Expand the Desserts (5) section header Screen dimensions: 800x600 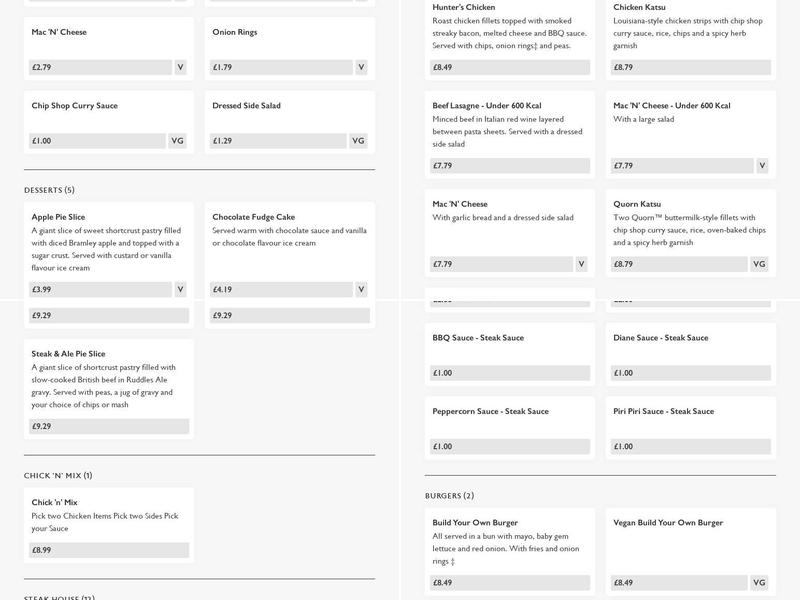[x=49, y=190]
